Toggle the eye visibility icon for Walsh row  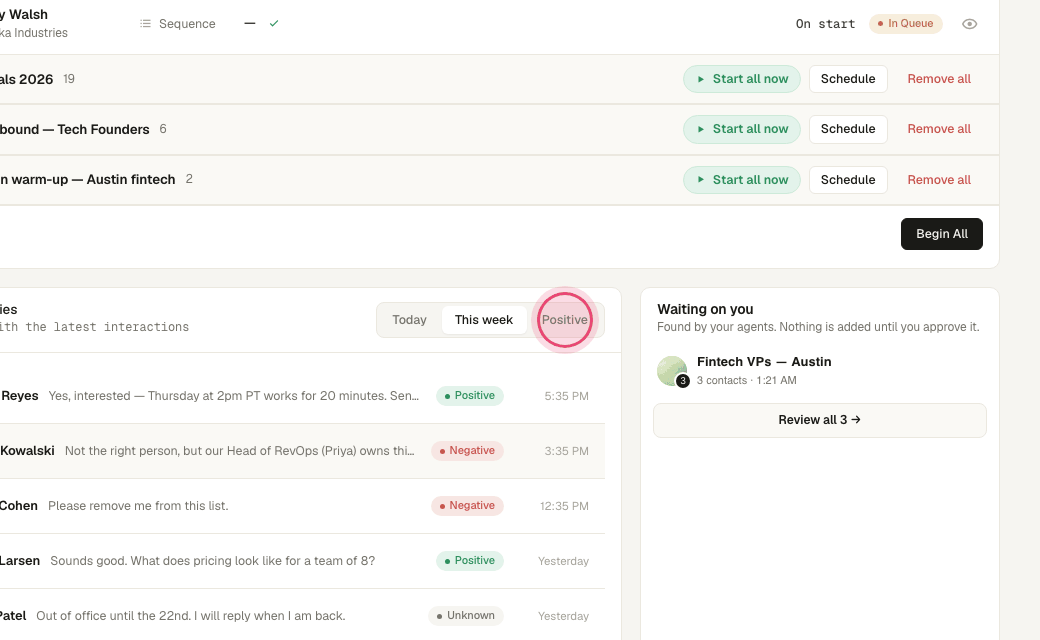tap(969, 24)
